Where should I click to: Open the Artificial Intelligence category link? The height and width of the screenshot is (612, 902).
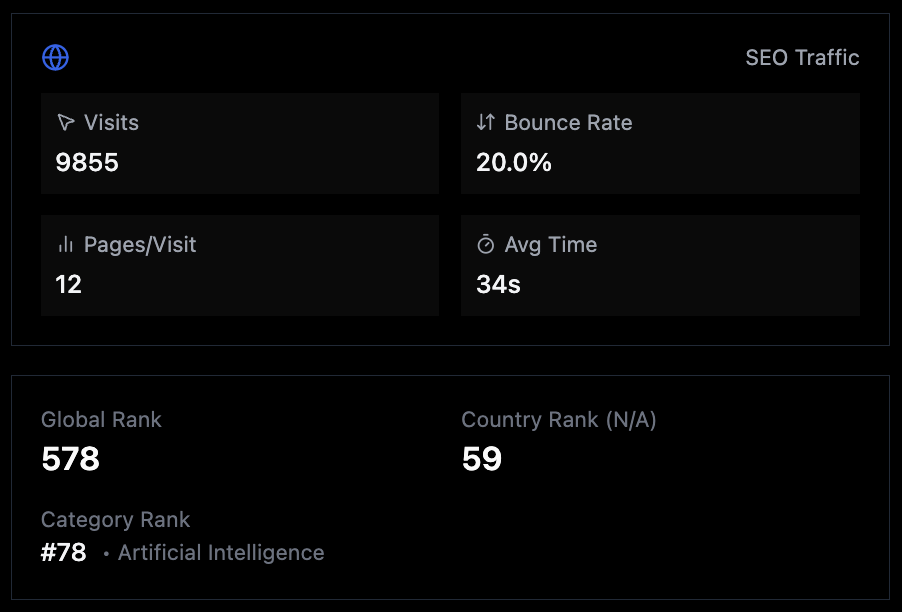point(221,553)
